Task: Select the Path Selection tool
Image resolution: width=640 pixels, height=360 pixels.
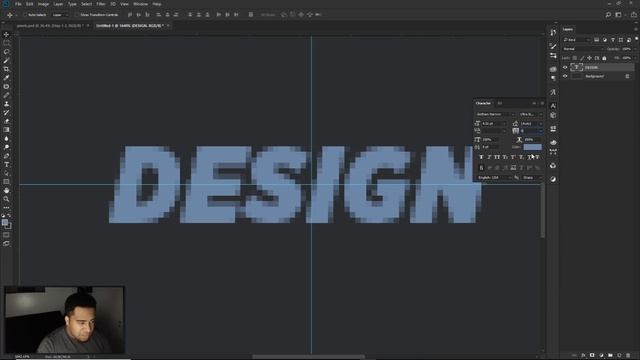Action: [6, 173]
